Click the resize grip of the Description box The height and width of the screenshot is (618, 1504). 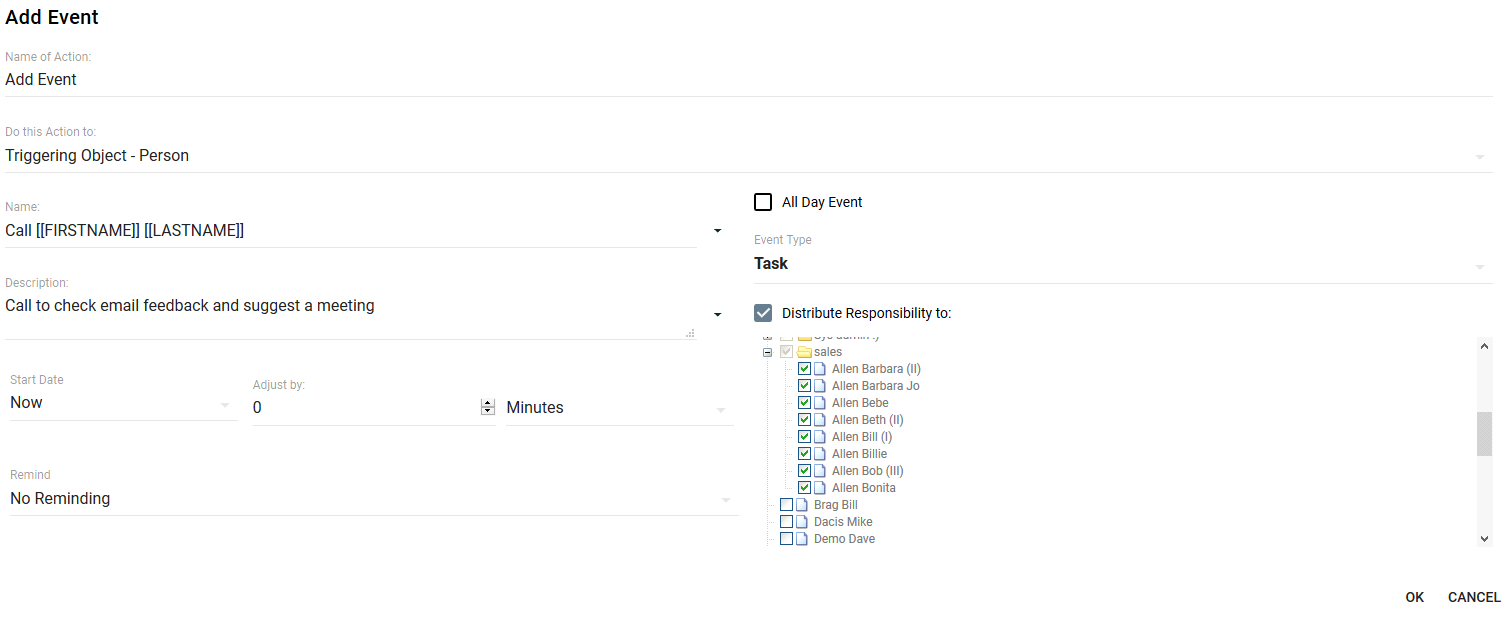pos(690,333)
